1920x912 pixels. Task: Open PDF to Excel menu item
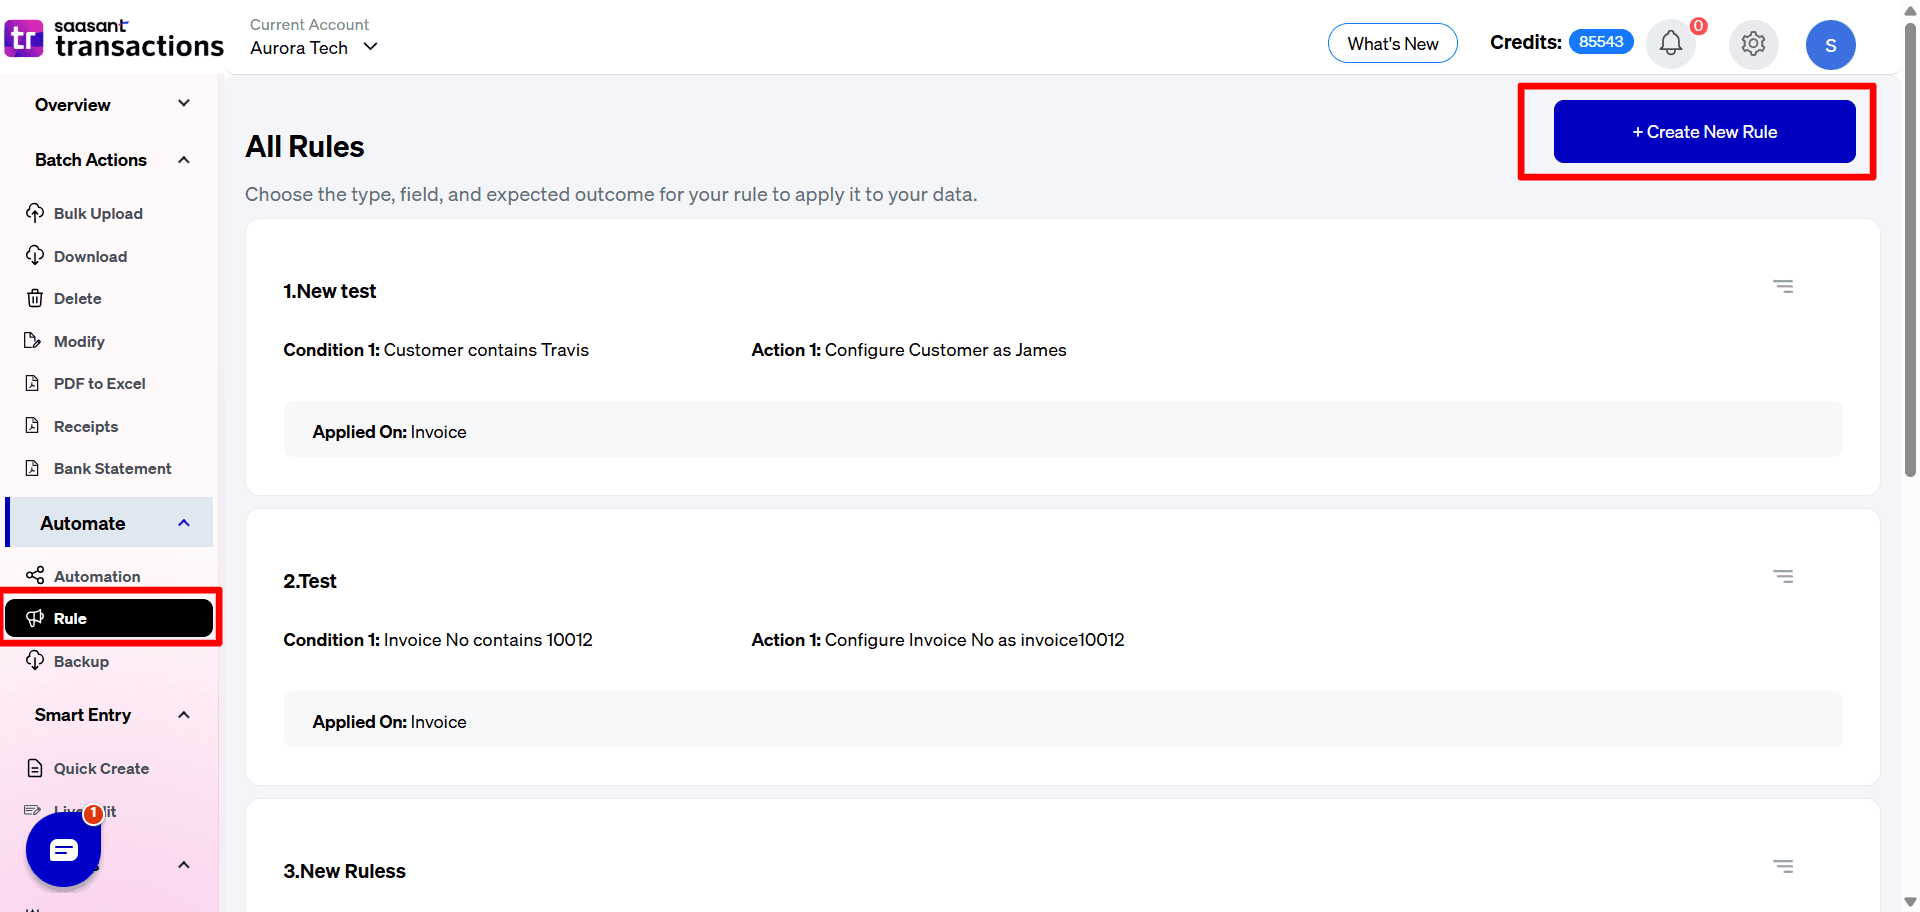pos(99,383)
